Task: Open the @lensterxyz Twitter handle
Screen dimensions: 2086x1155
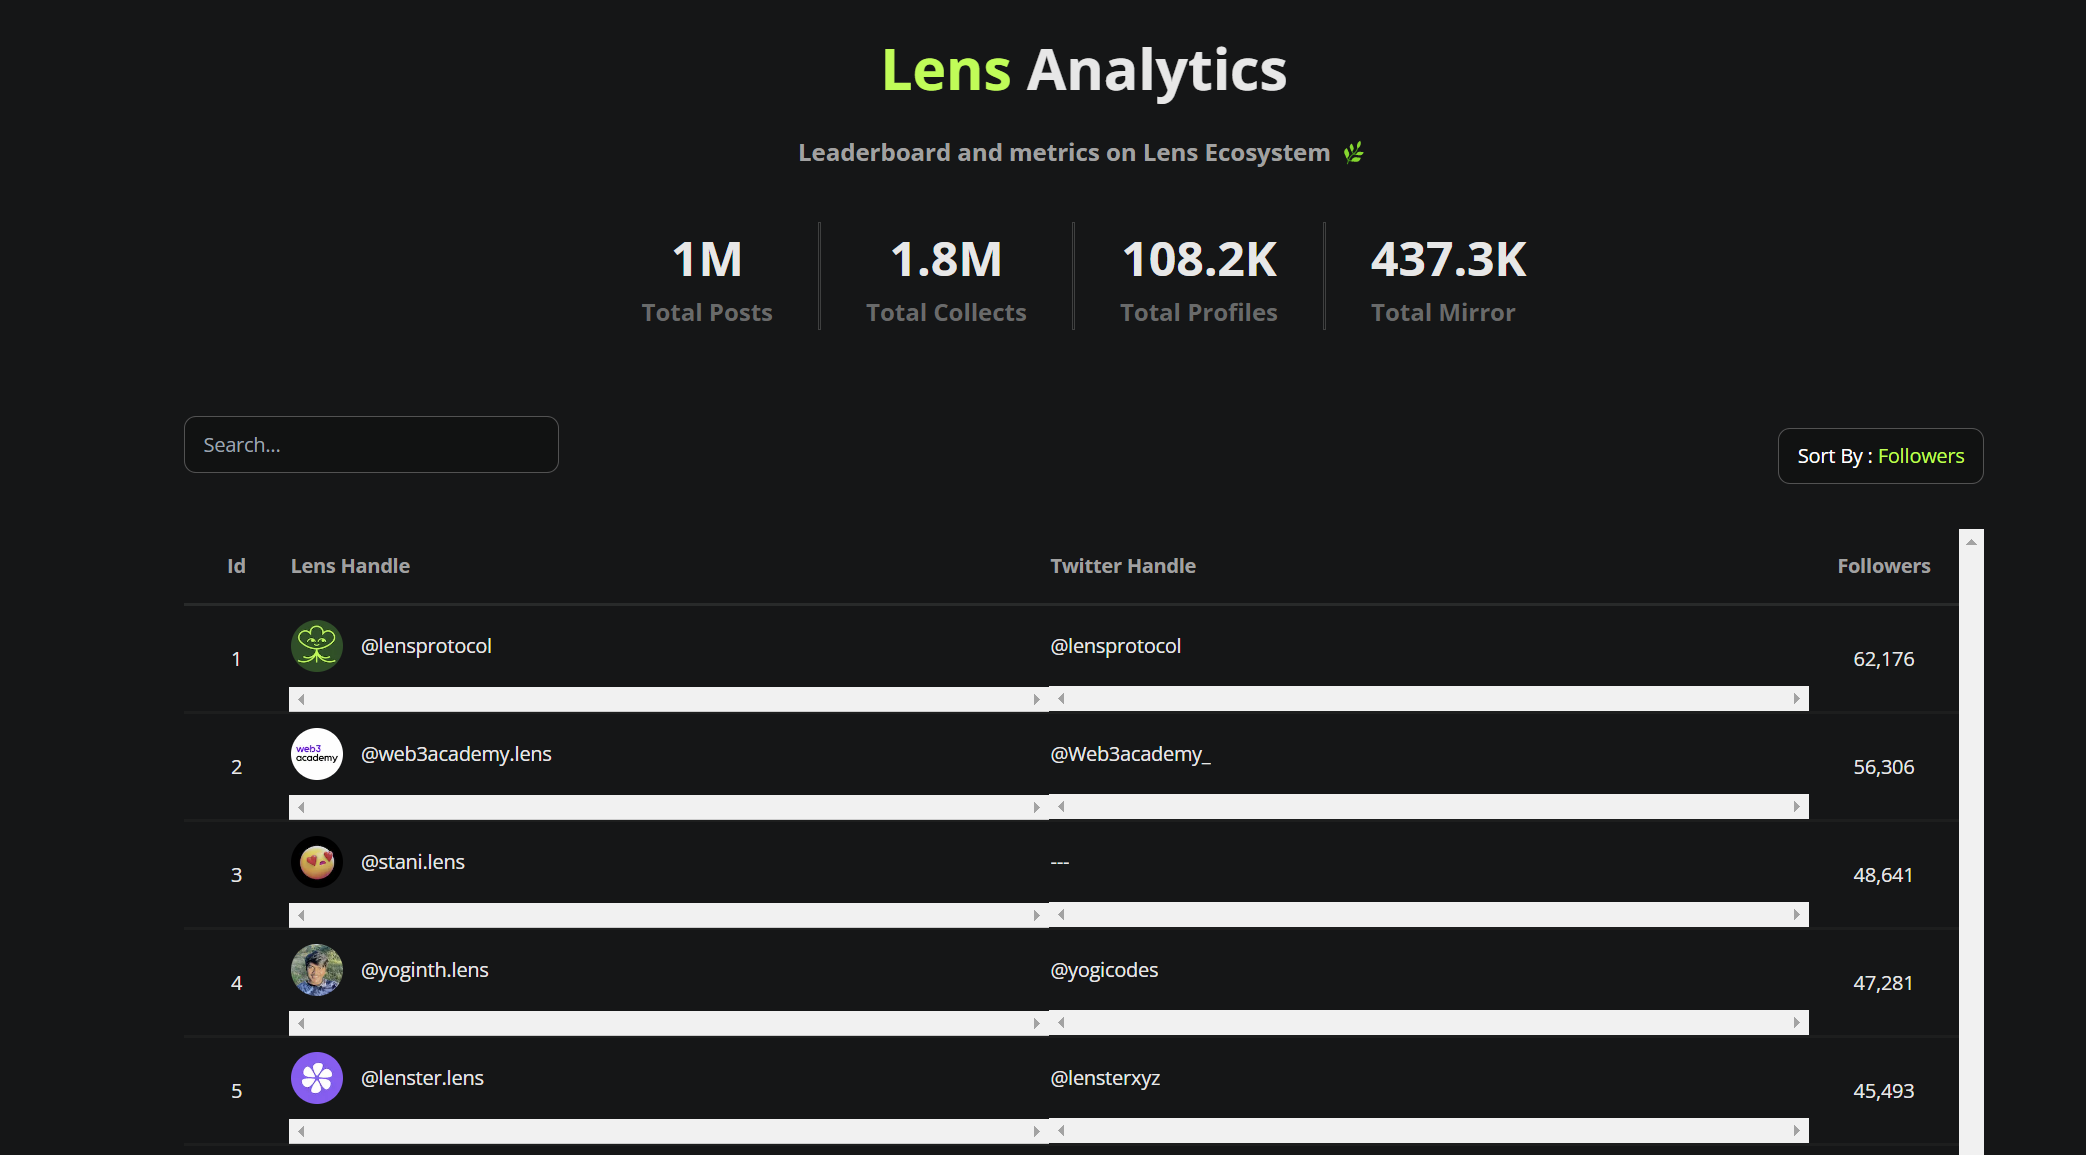Action: coord(1105,1078)
